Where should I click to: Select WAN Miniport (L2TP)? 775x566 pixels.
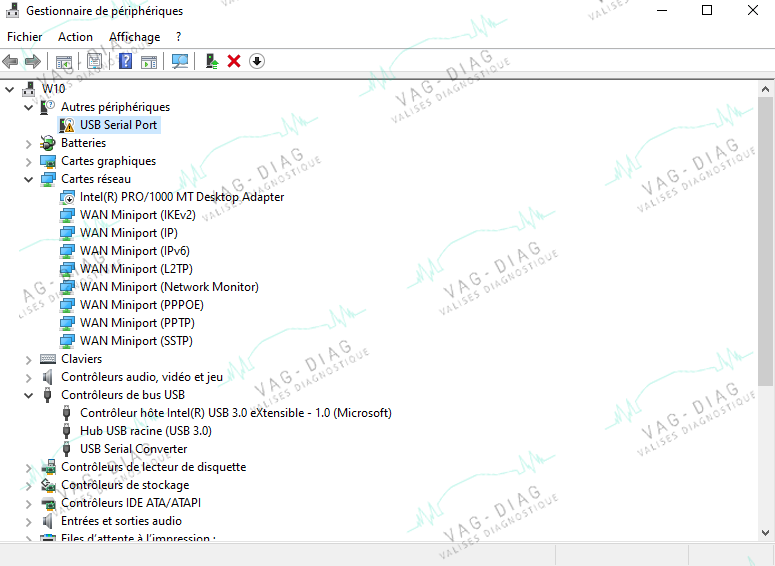[x=136, y=269]
